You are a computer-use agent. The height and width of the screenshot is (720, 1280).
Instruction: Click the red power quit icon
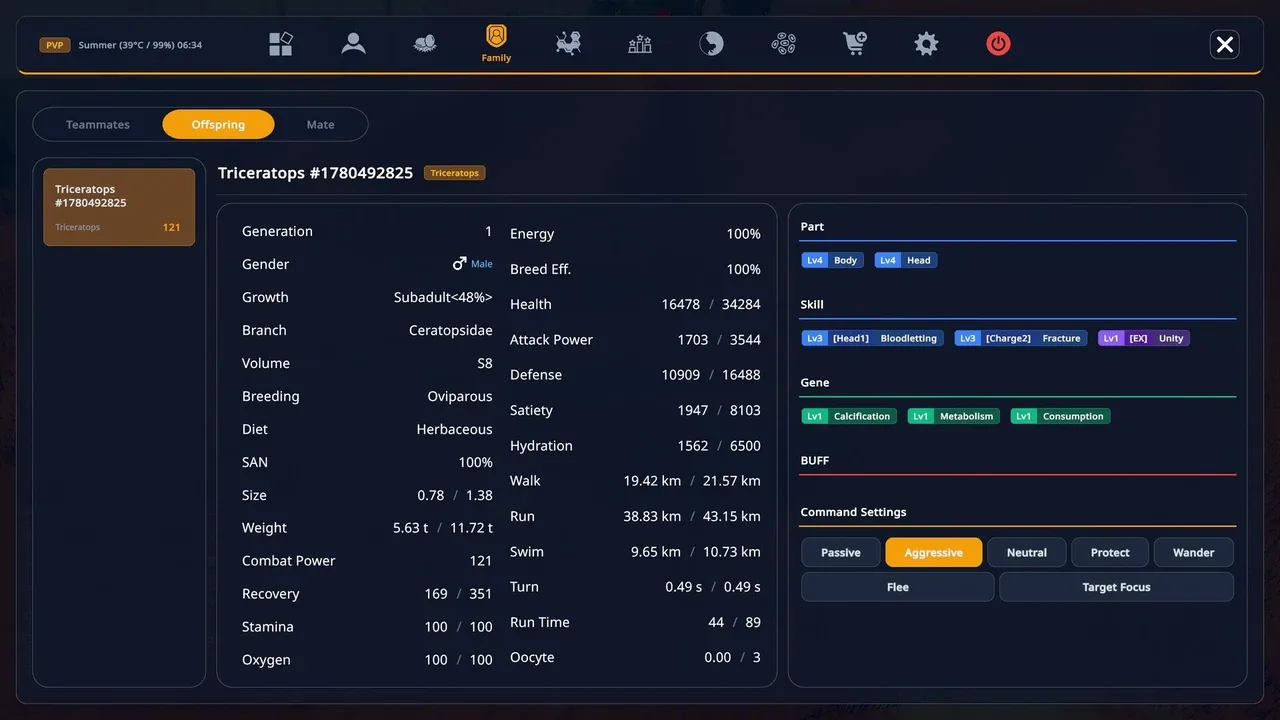[998, 43]
